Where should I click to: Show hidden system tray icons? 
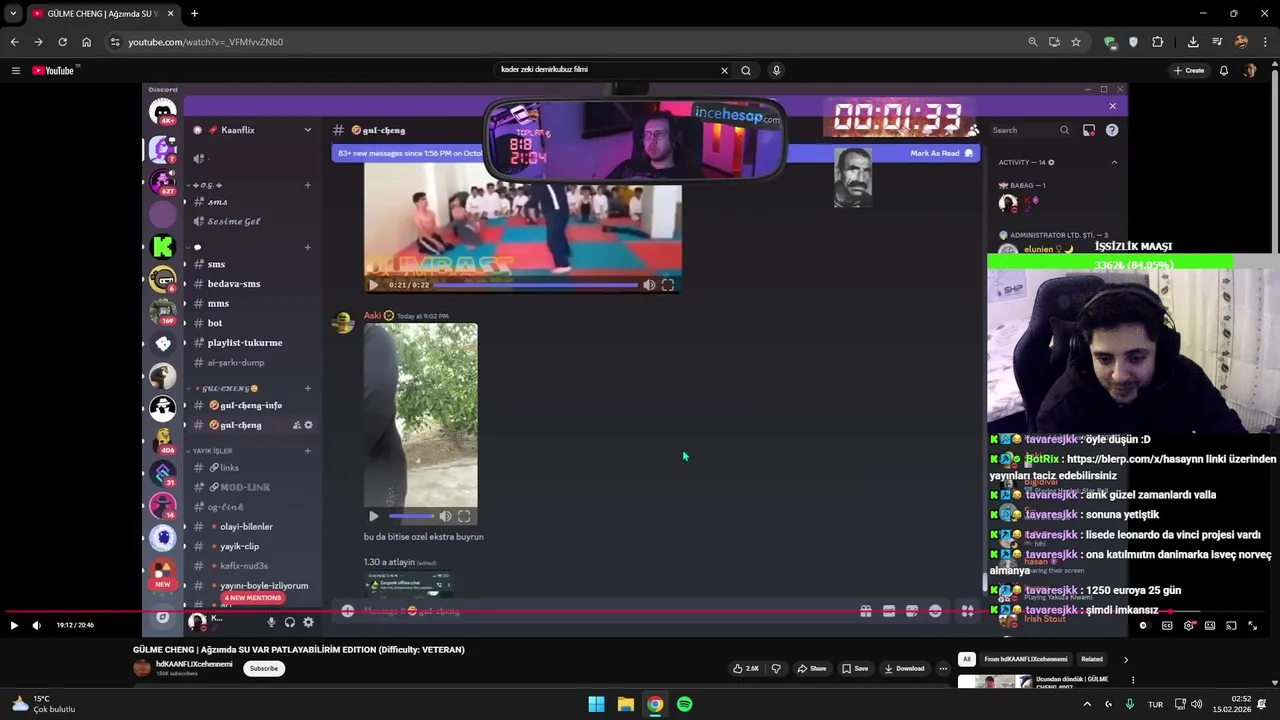tap(1087, 704)
